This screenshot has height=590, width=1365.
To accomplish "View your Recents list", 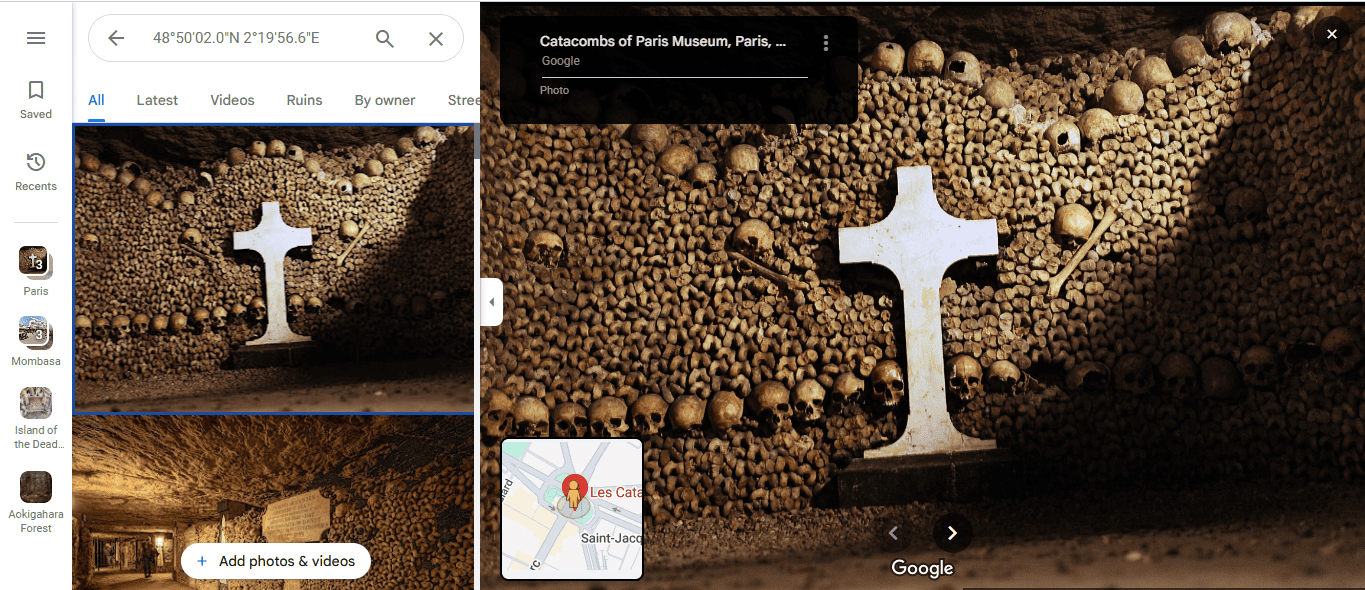I will click(x=36, y=170).
